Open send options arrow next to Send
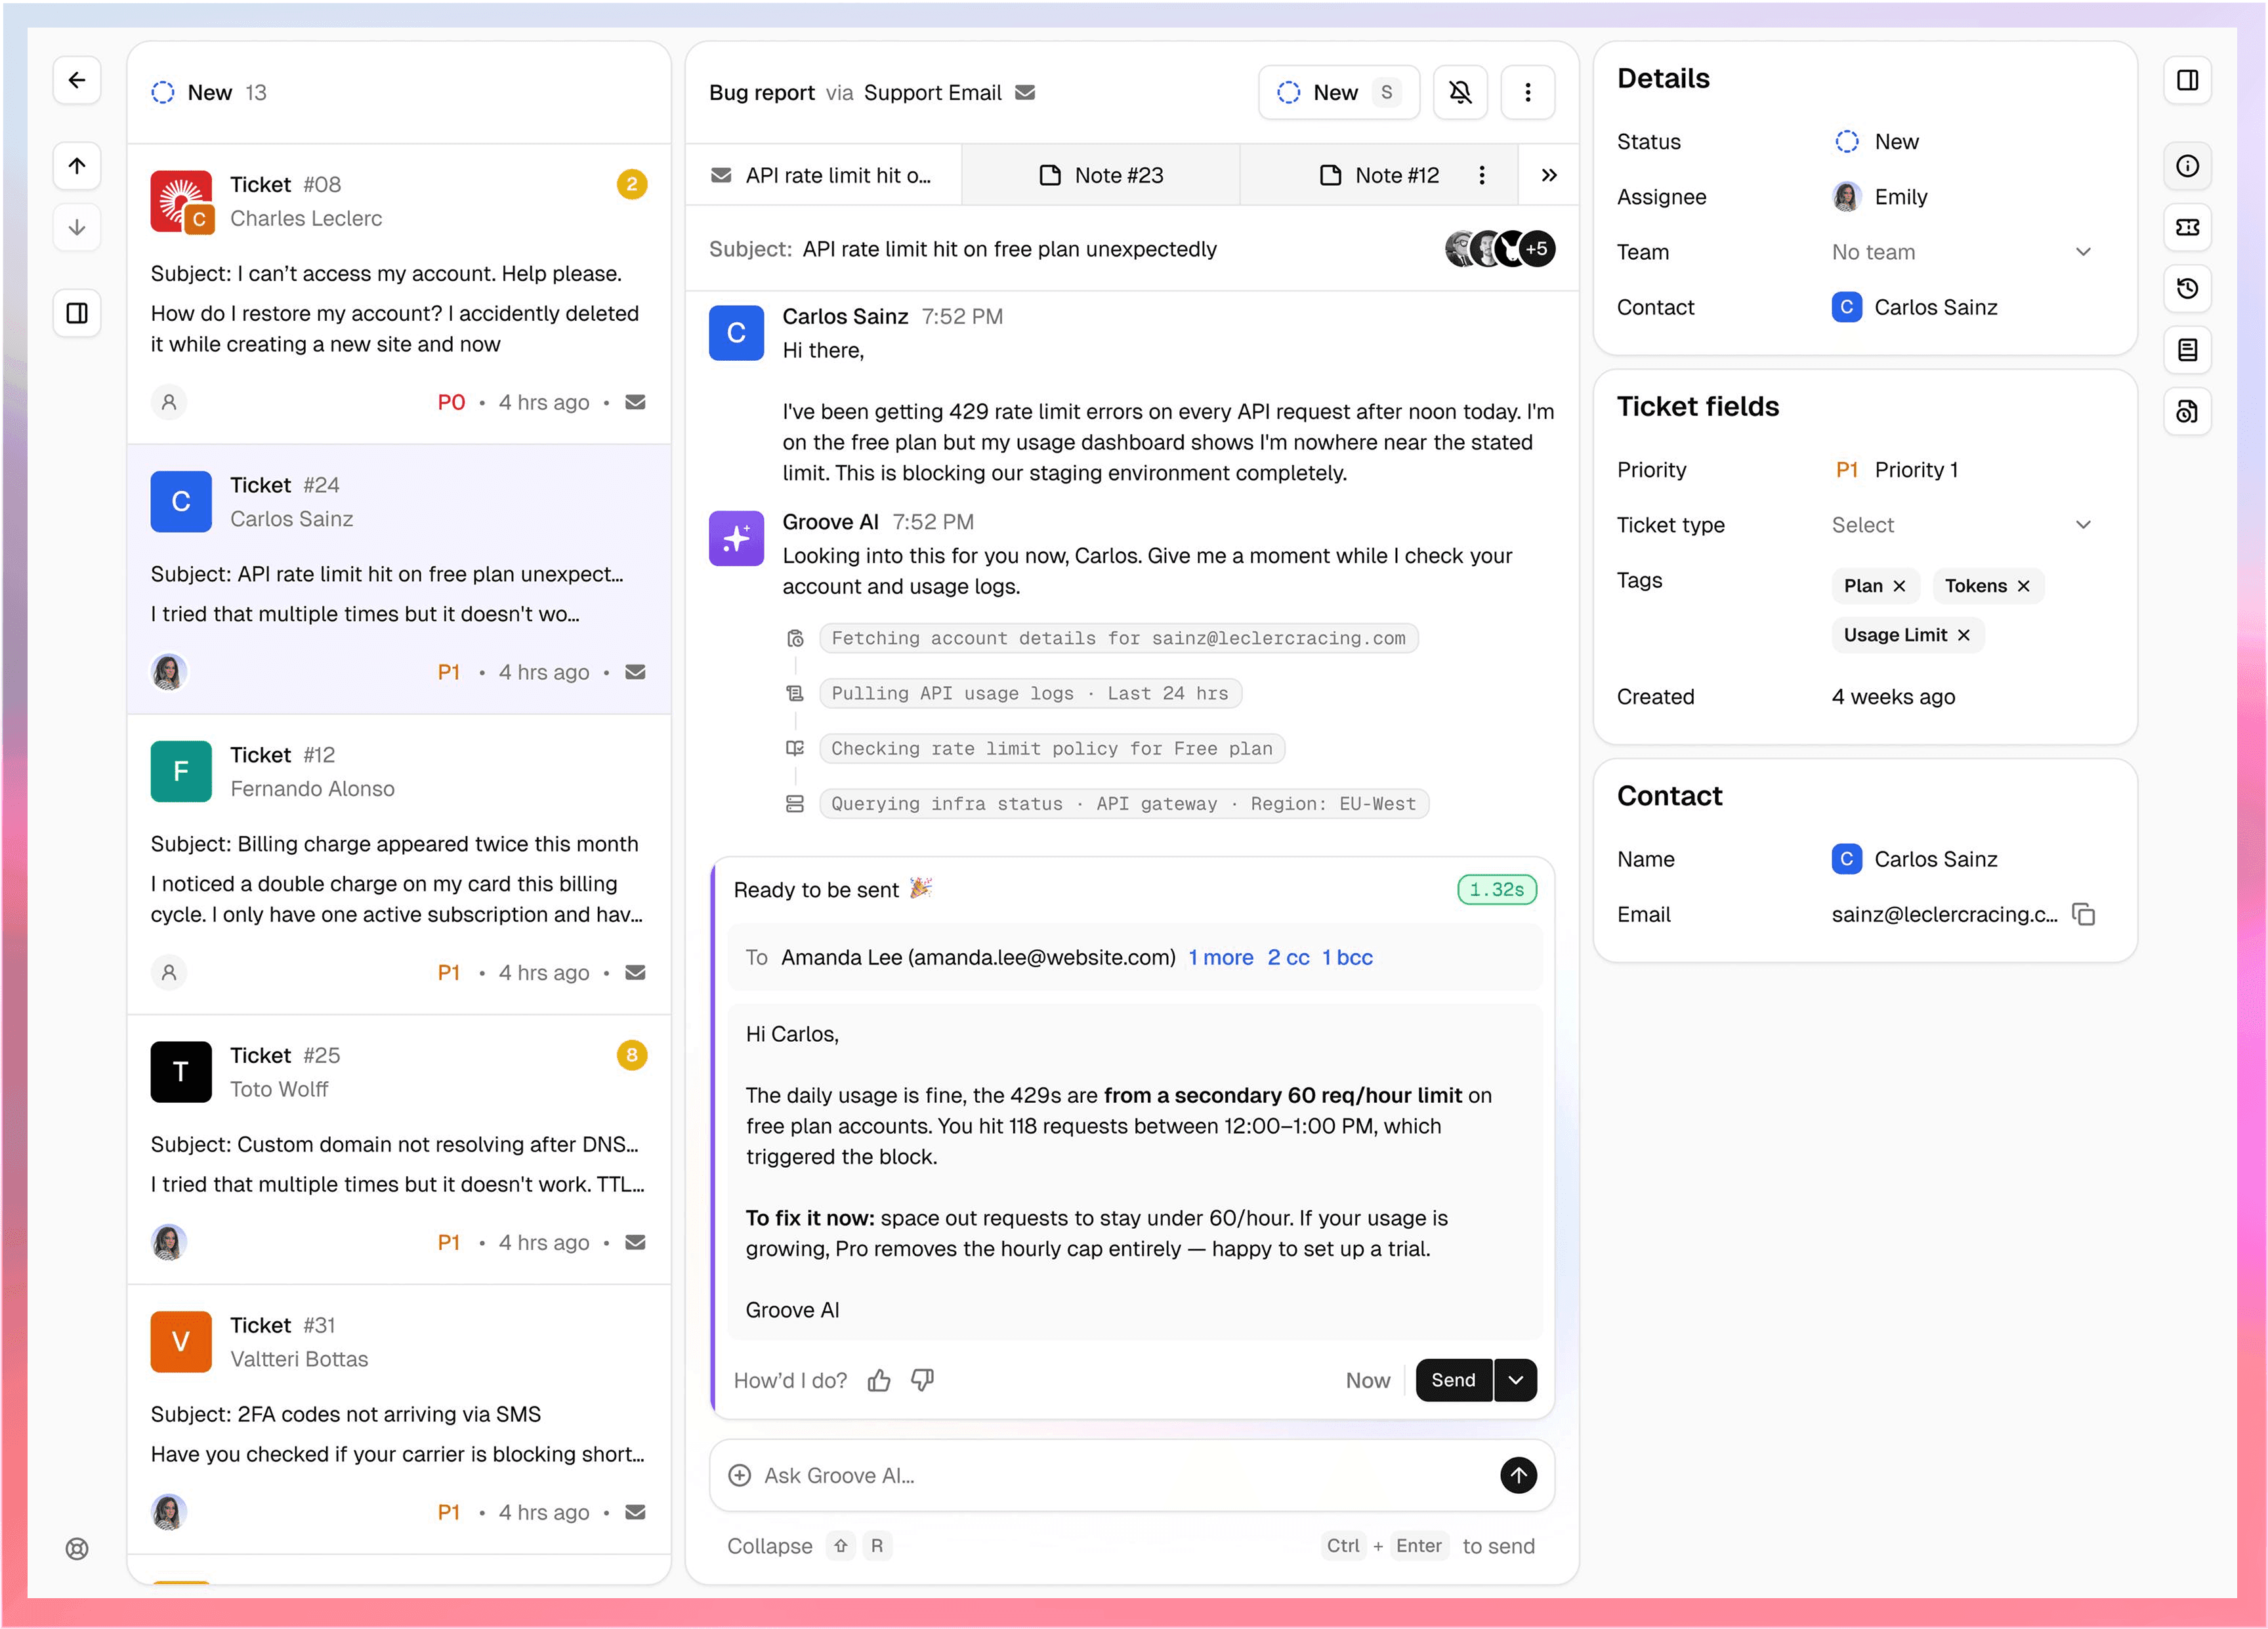This screenshot has height=1629, width=2268. [x=1516, y=1380]
